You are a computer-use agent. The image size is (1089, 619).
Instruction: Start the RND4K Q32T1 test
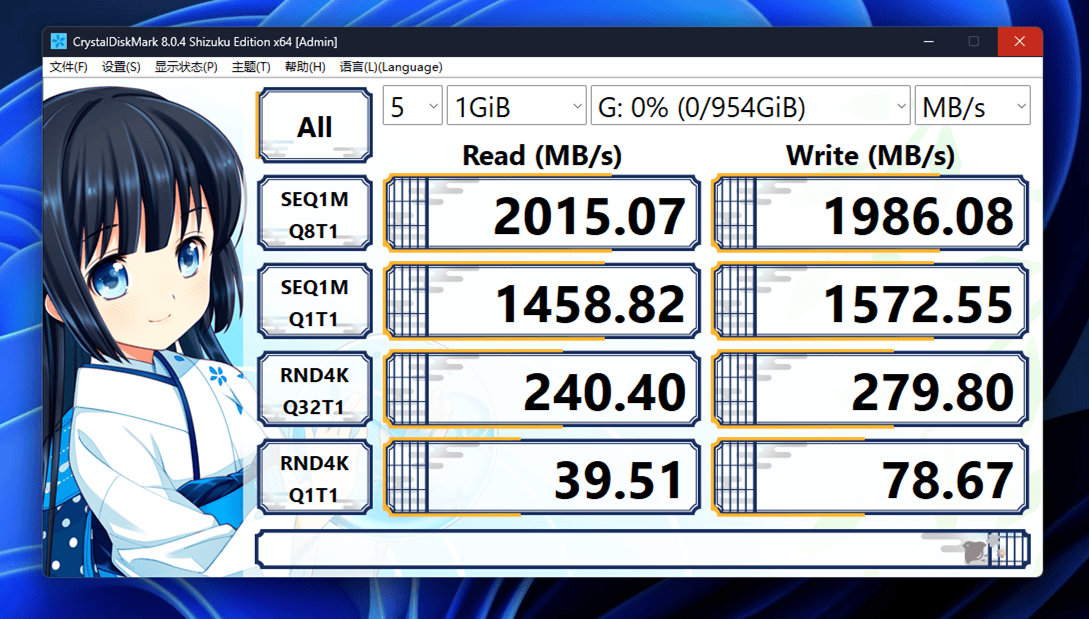(315, 389)
